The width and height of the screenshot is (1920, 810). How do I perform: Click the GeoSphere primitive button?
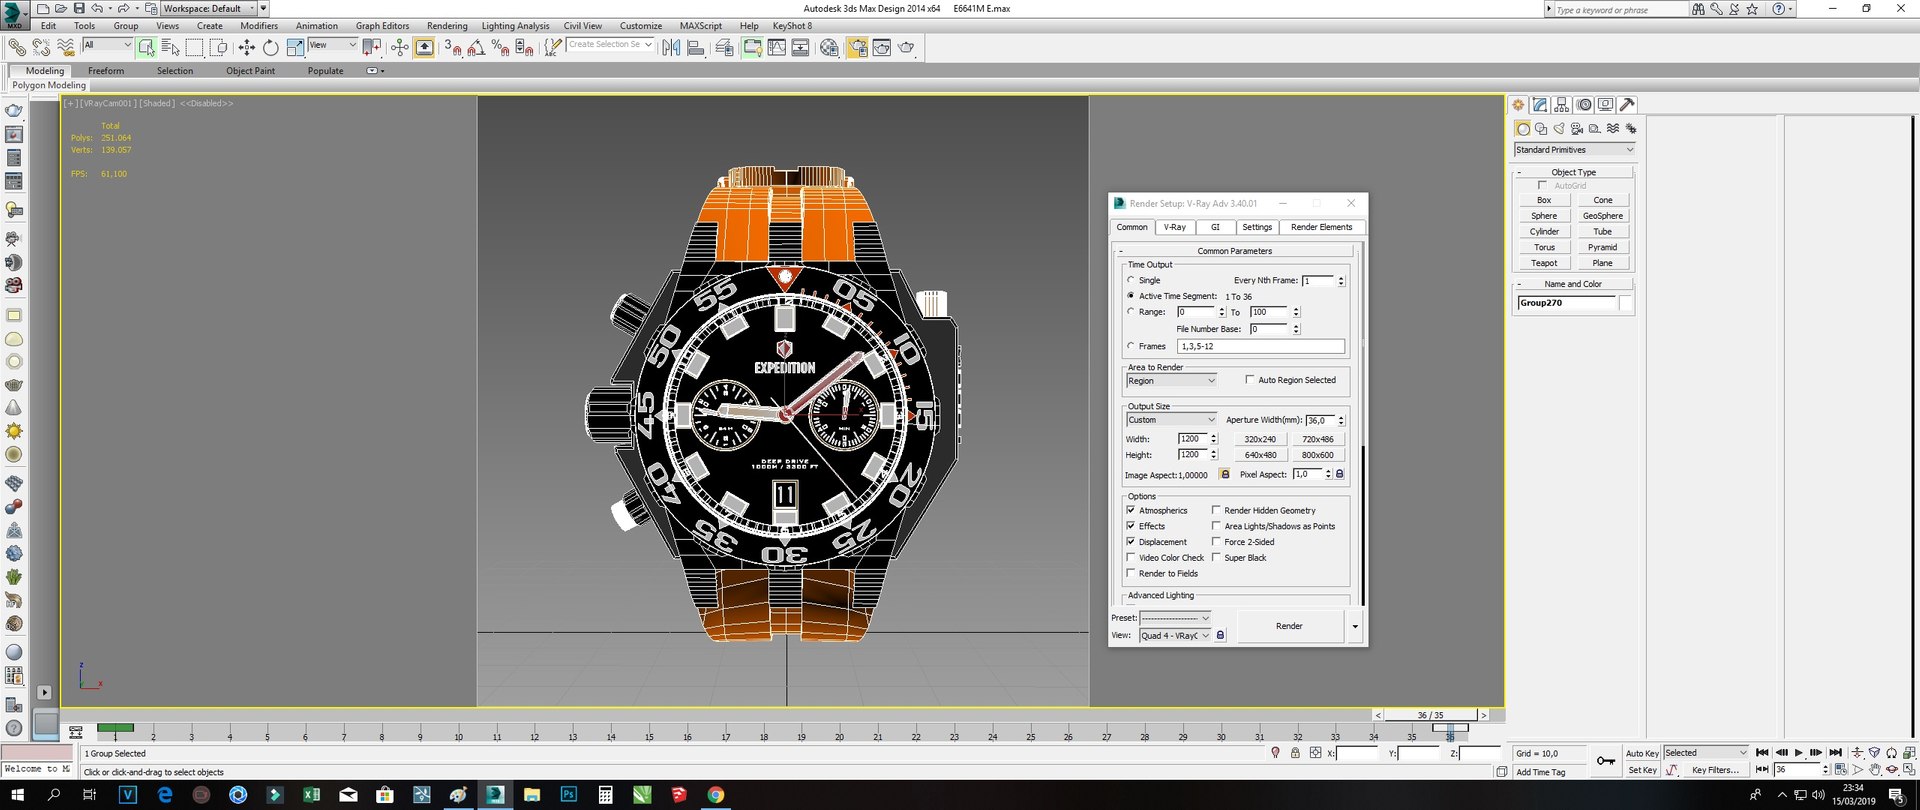click(1603, 216)
